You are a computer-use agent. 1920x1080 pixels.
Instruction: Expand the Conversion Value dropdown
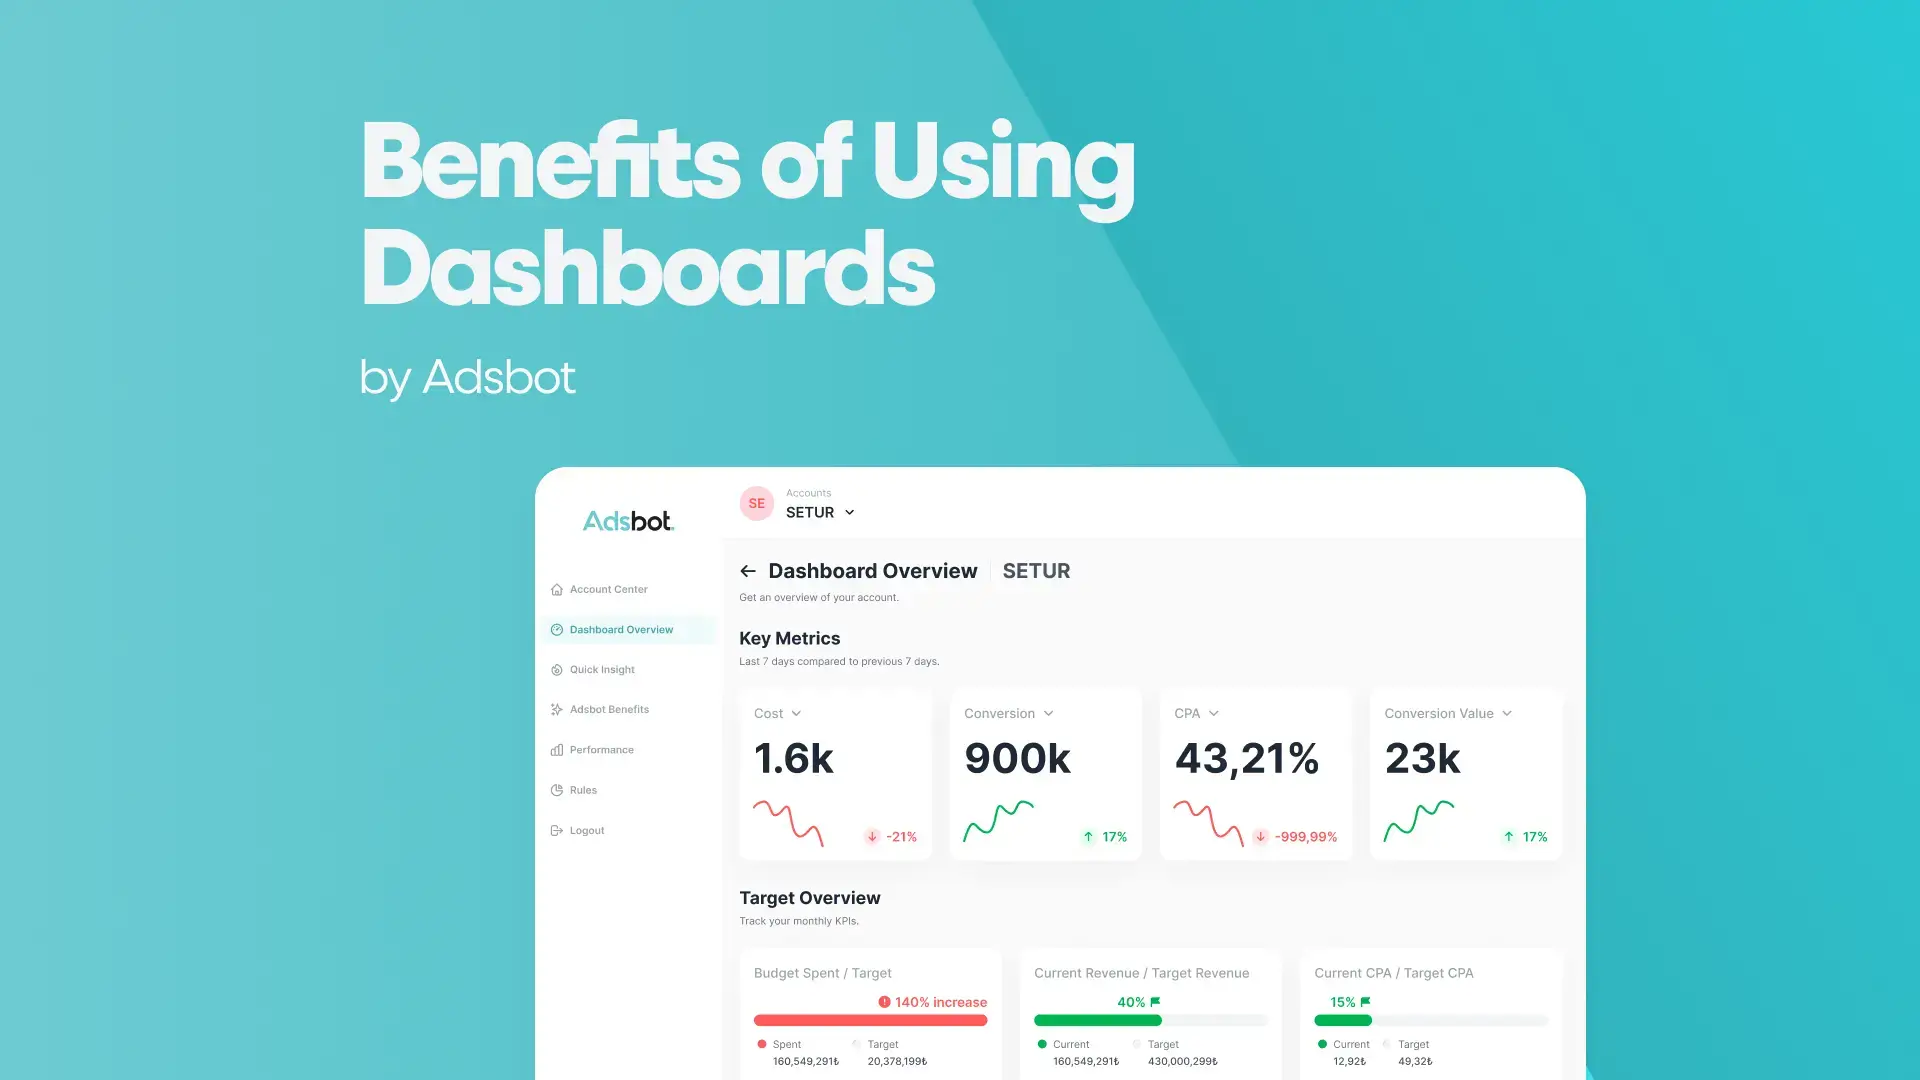[x=1514, y=713]
